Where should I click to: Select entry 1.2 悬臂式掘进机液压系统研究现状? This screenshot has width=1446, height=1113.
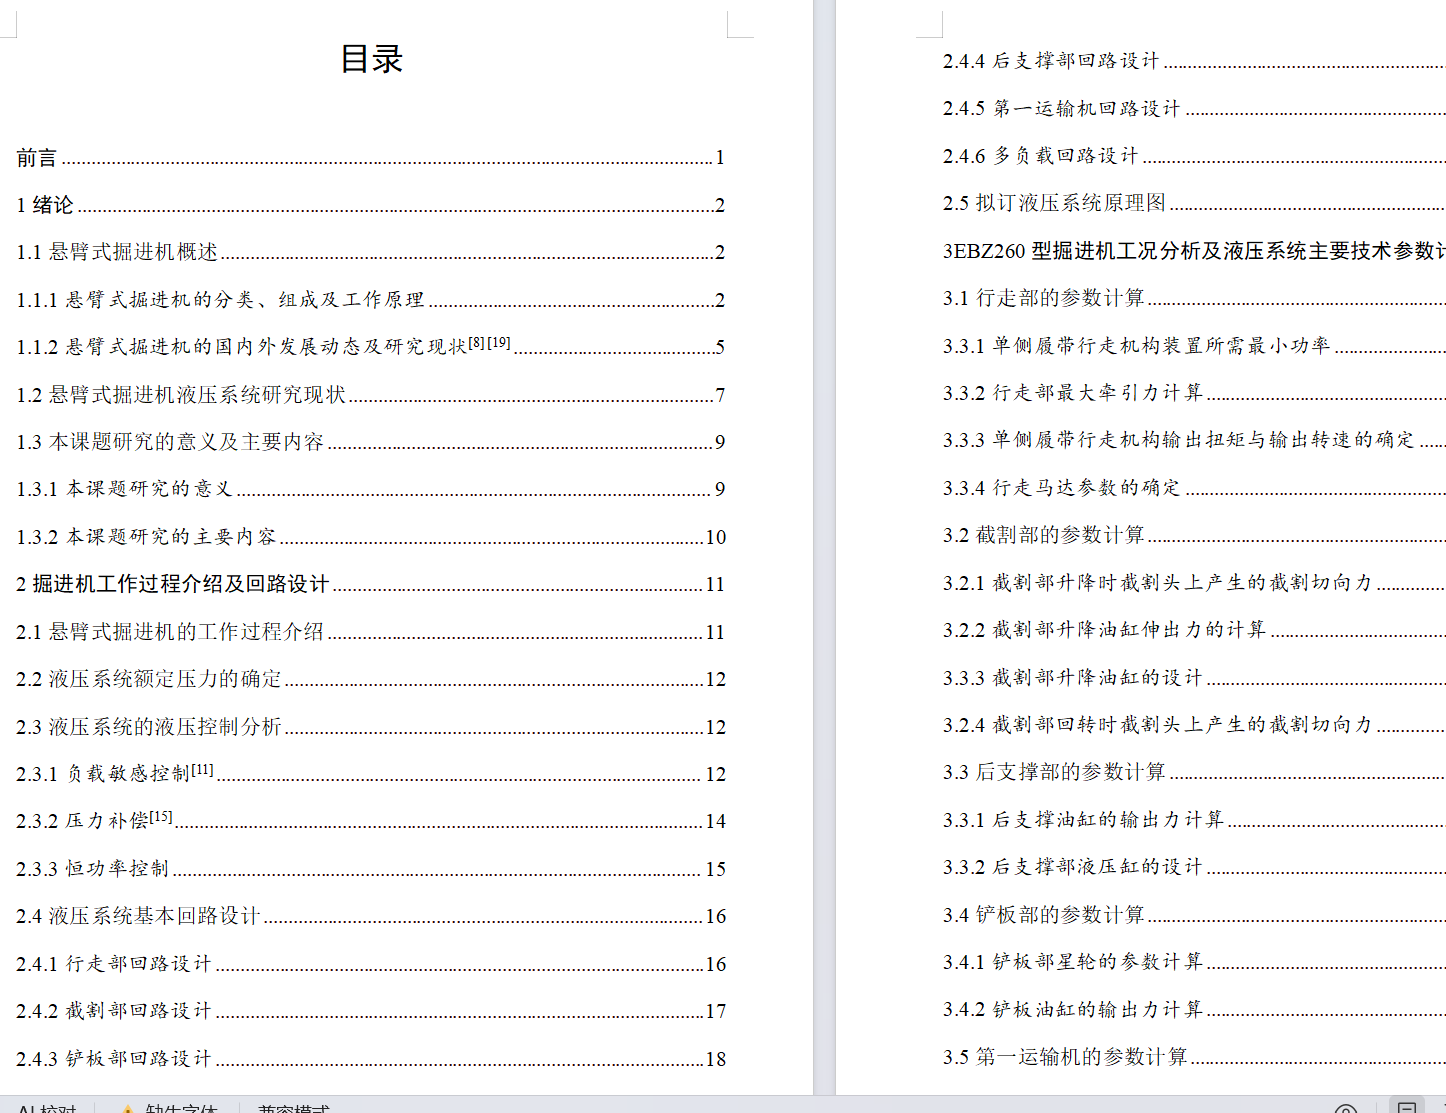click(370, 395)
